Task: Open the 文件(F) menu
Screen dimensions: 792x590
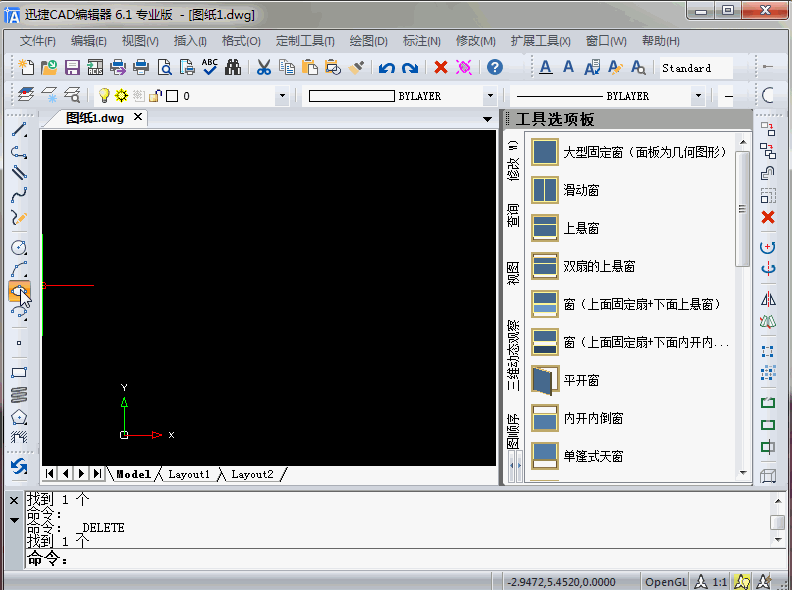Action: [x=38, y=41]
